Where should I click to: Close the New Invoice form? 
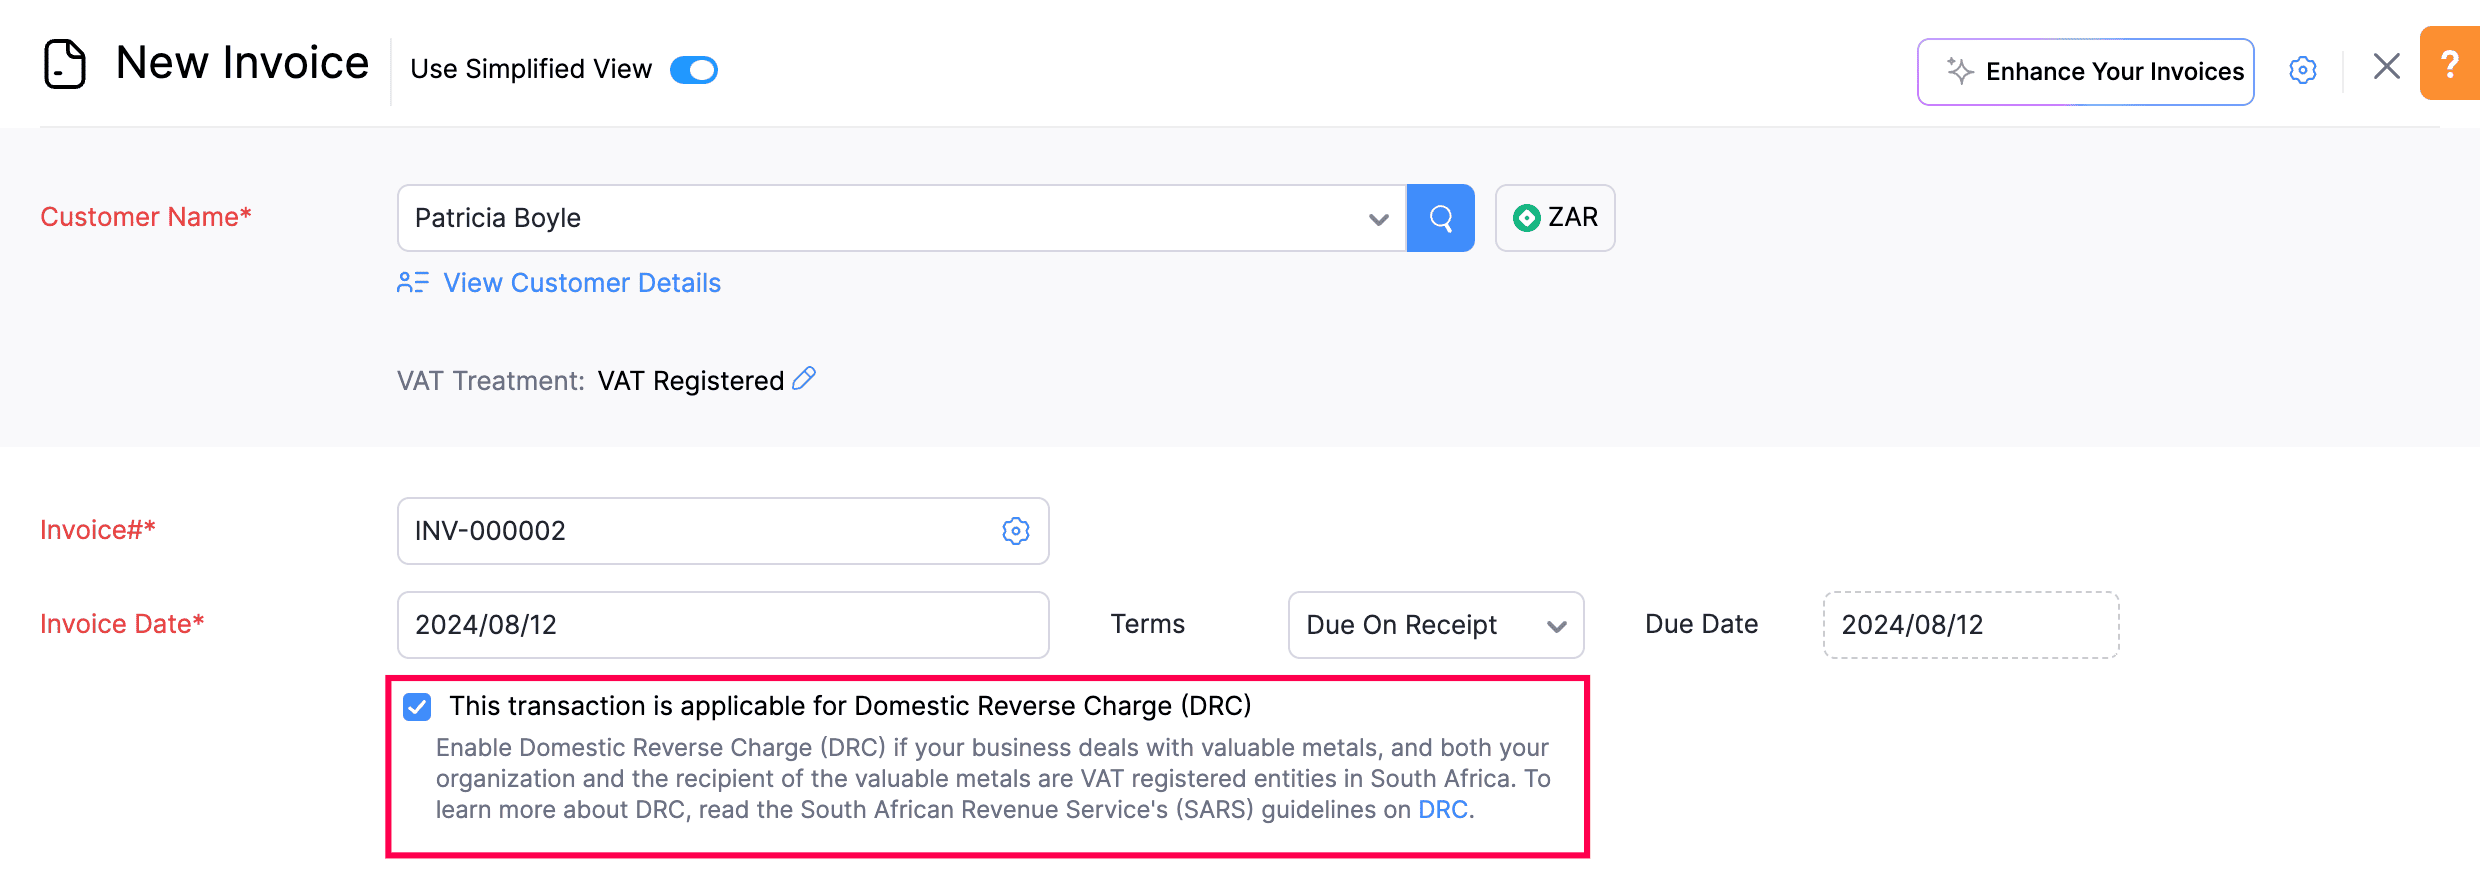tap(2386, 67)
